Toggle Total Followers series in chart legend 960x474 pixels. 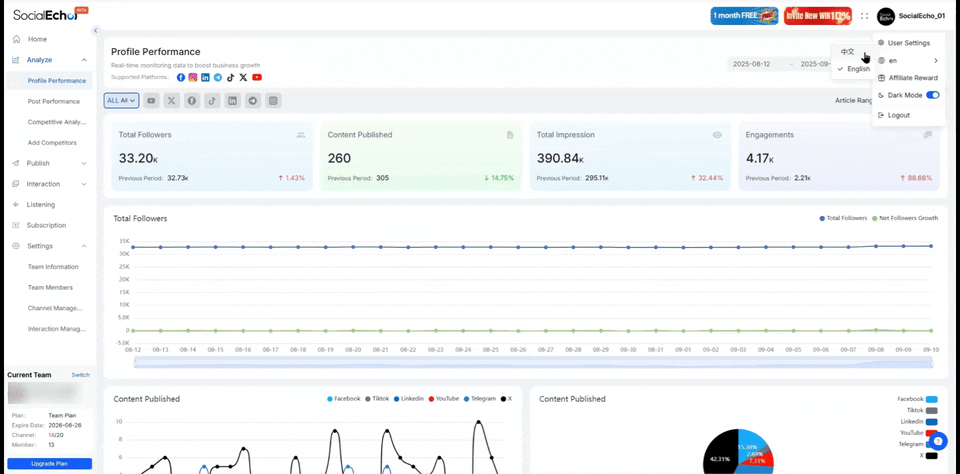pyautogui.click(x=843, y=218)
